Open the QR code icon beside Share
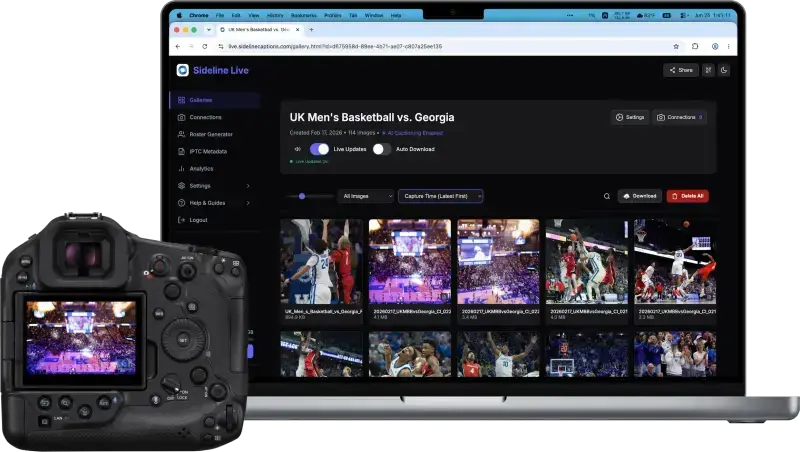This screenshot has height=452, width=800. 708,70
